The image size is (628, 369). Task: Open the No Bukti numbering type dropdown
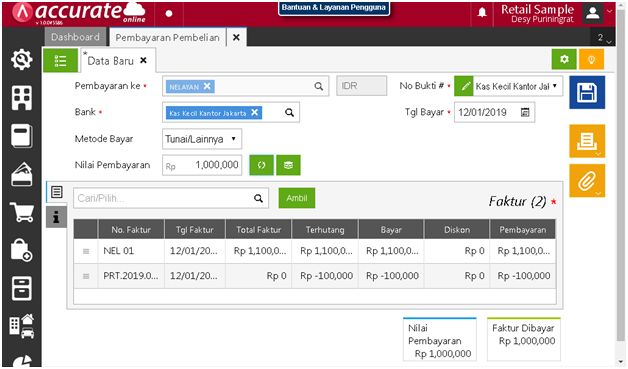point(518,86)
